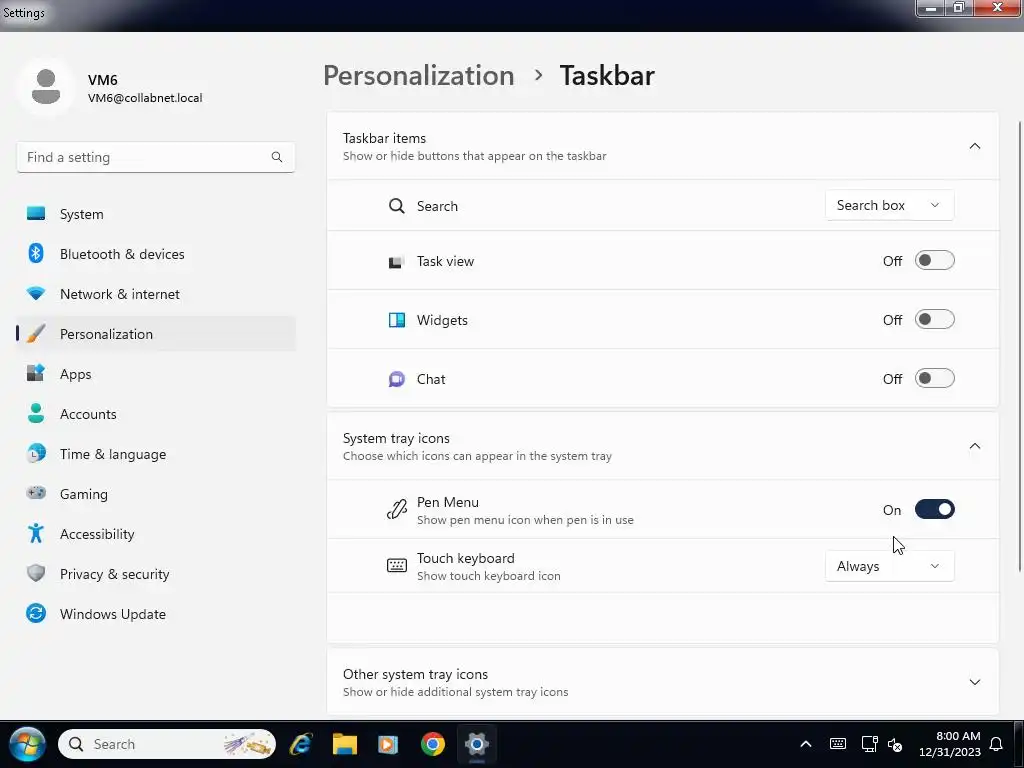This screenshot has height=768, width=1024.
Task: Open Bluetooth & devices settings
Action: click(x=155, y=254)
